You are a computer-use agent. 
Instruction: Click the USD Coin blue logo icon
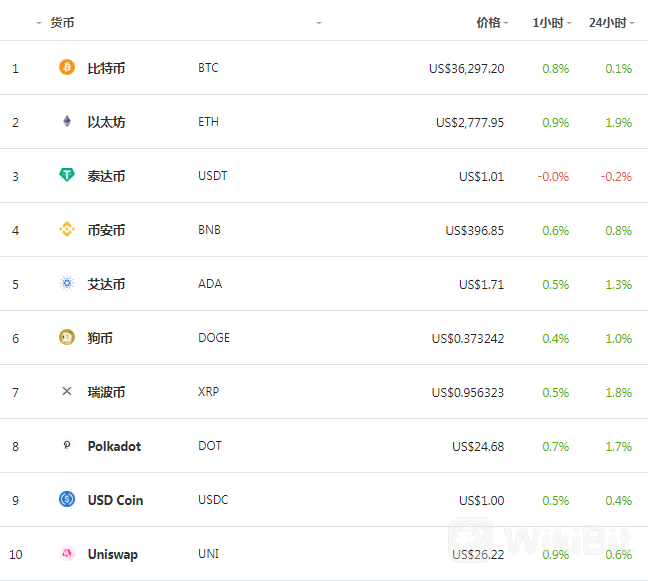[67, 499]
